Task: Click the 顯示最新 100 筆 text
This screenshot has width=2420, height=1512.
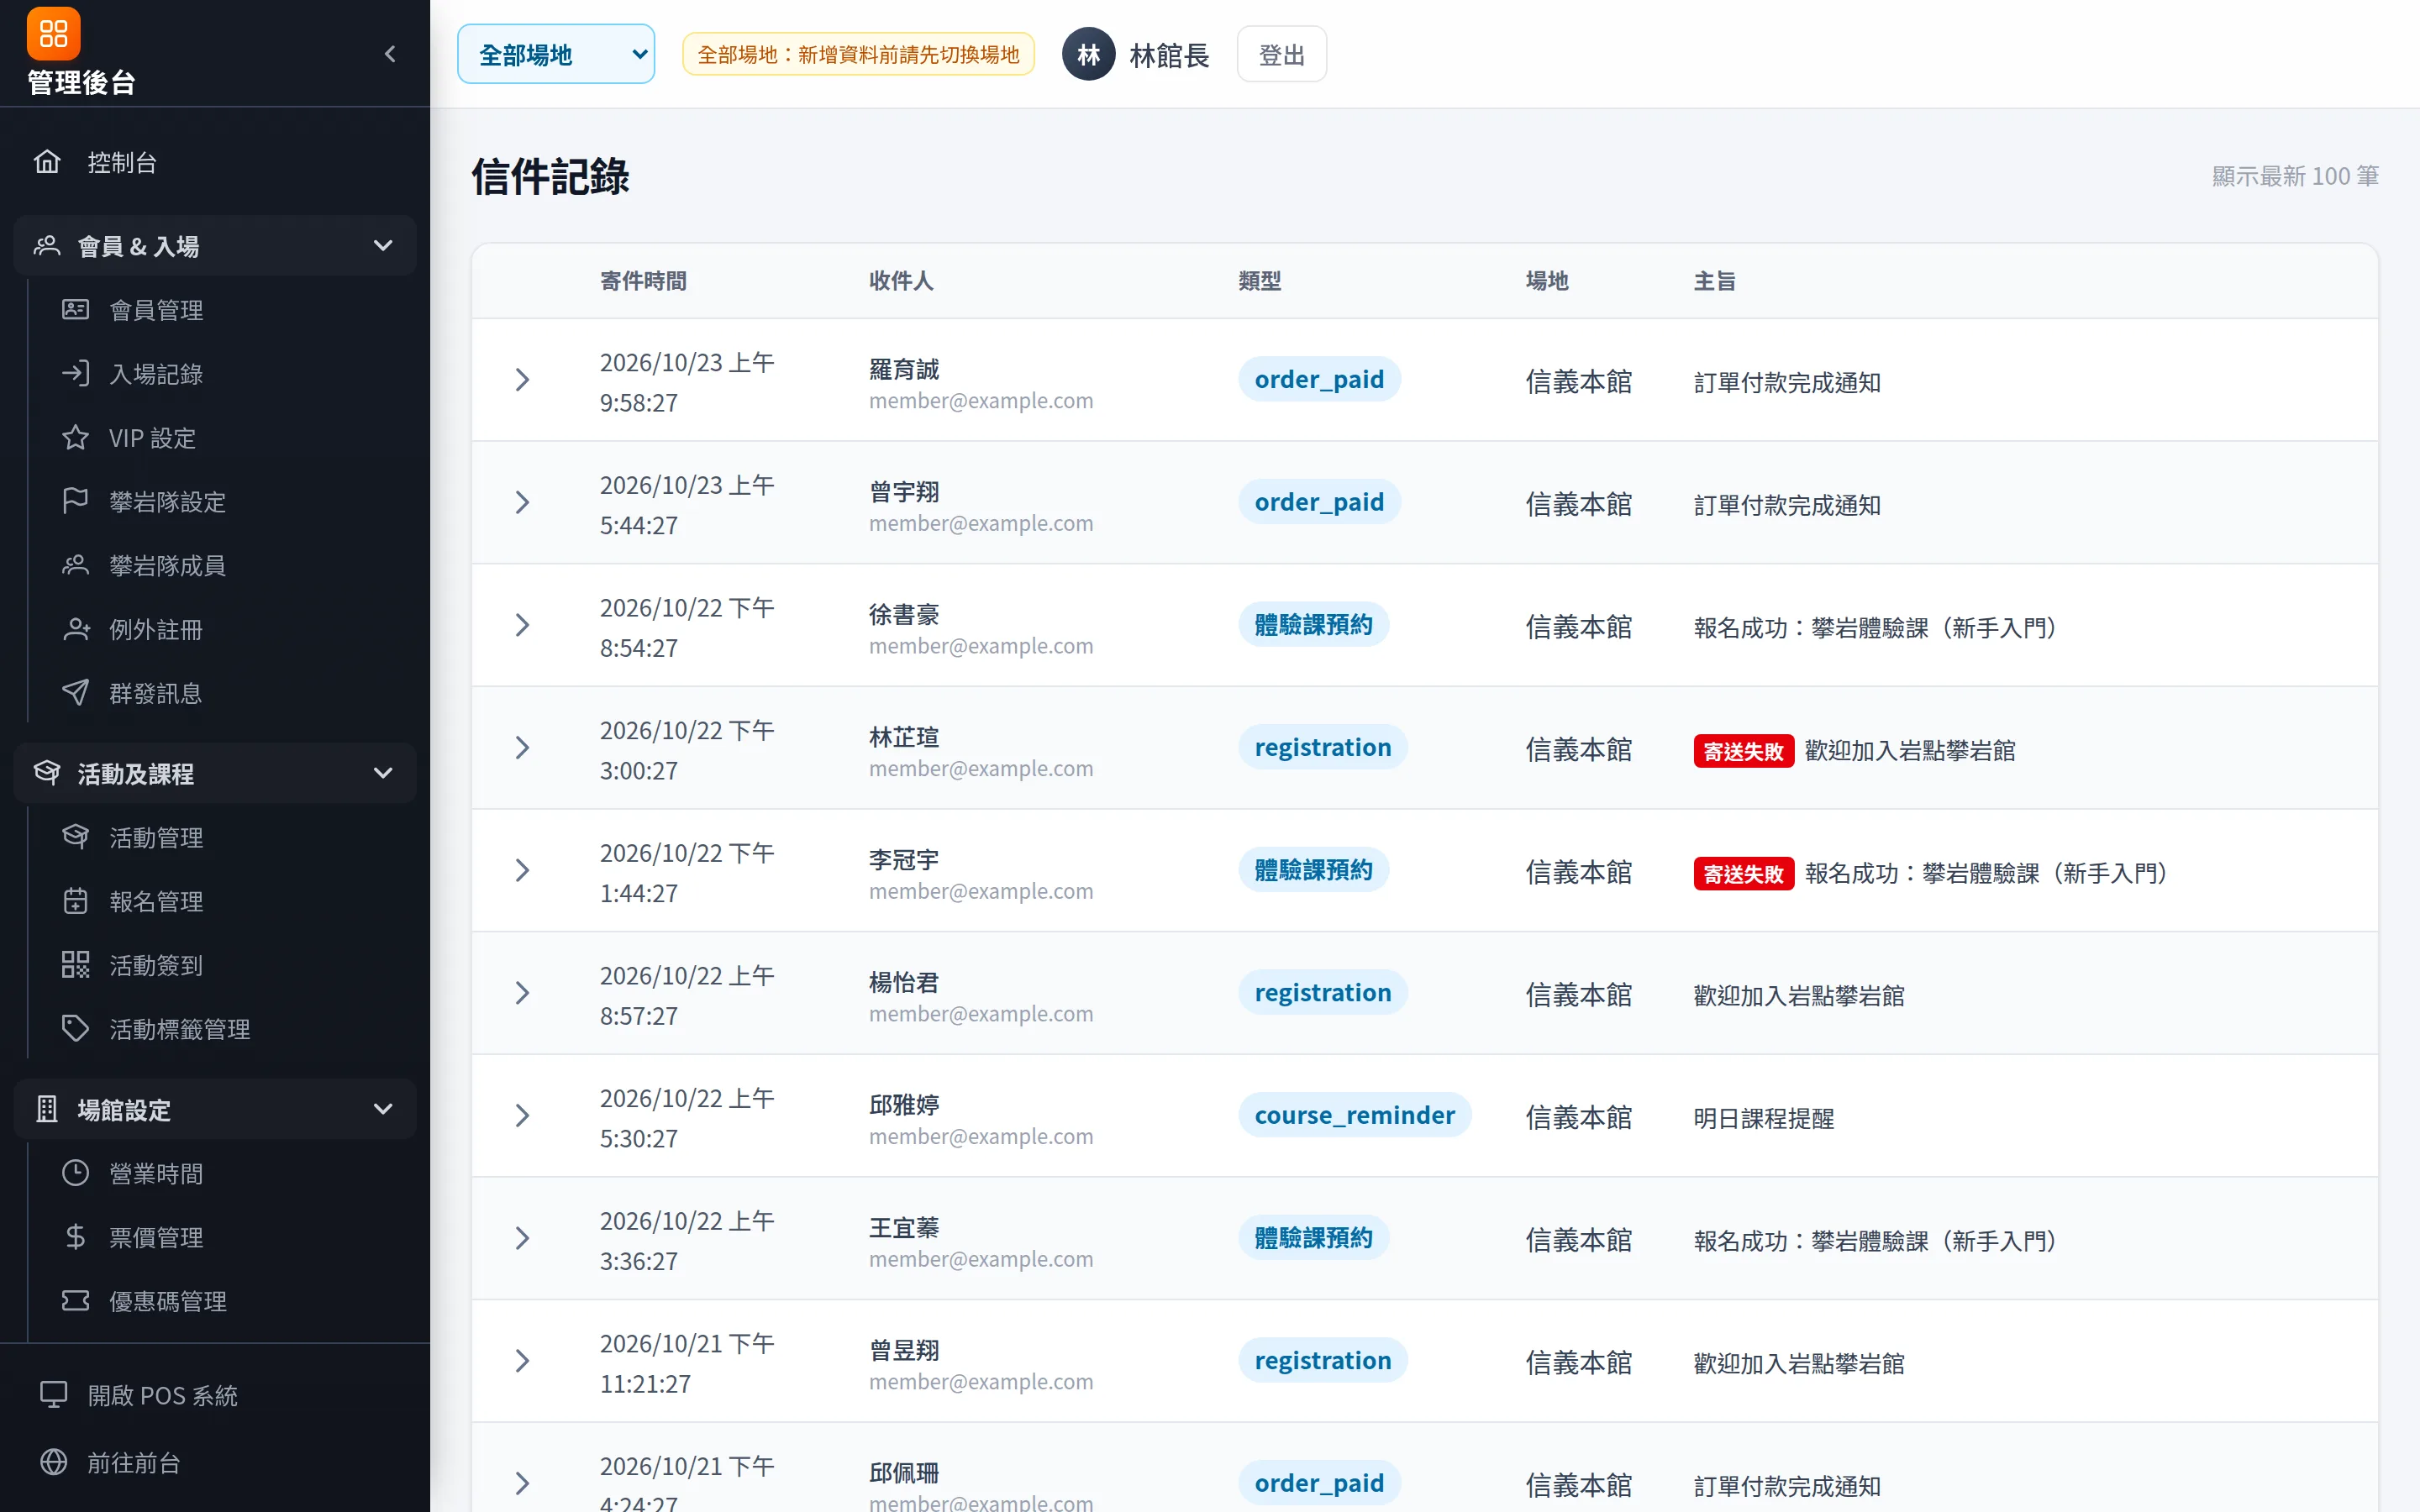Action: click(2295, 176)
